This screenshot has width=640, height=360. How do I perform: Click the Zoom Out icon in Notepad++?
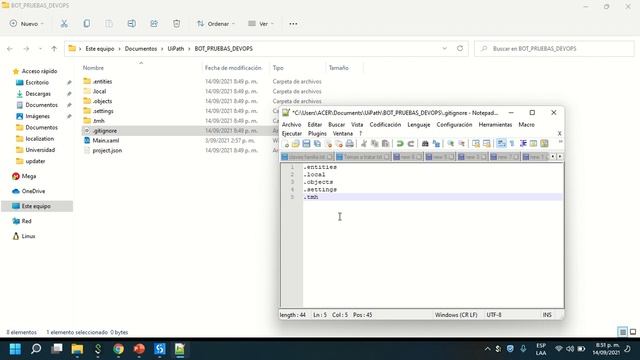pyautogui.click(x=461, y=144)
